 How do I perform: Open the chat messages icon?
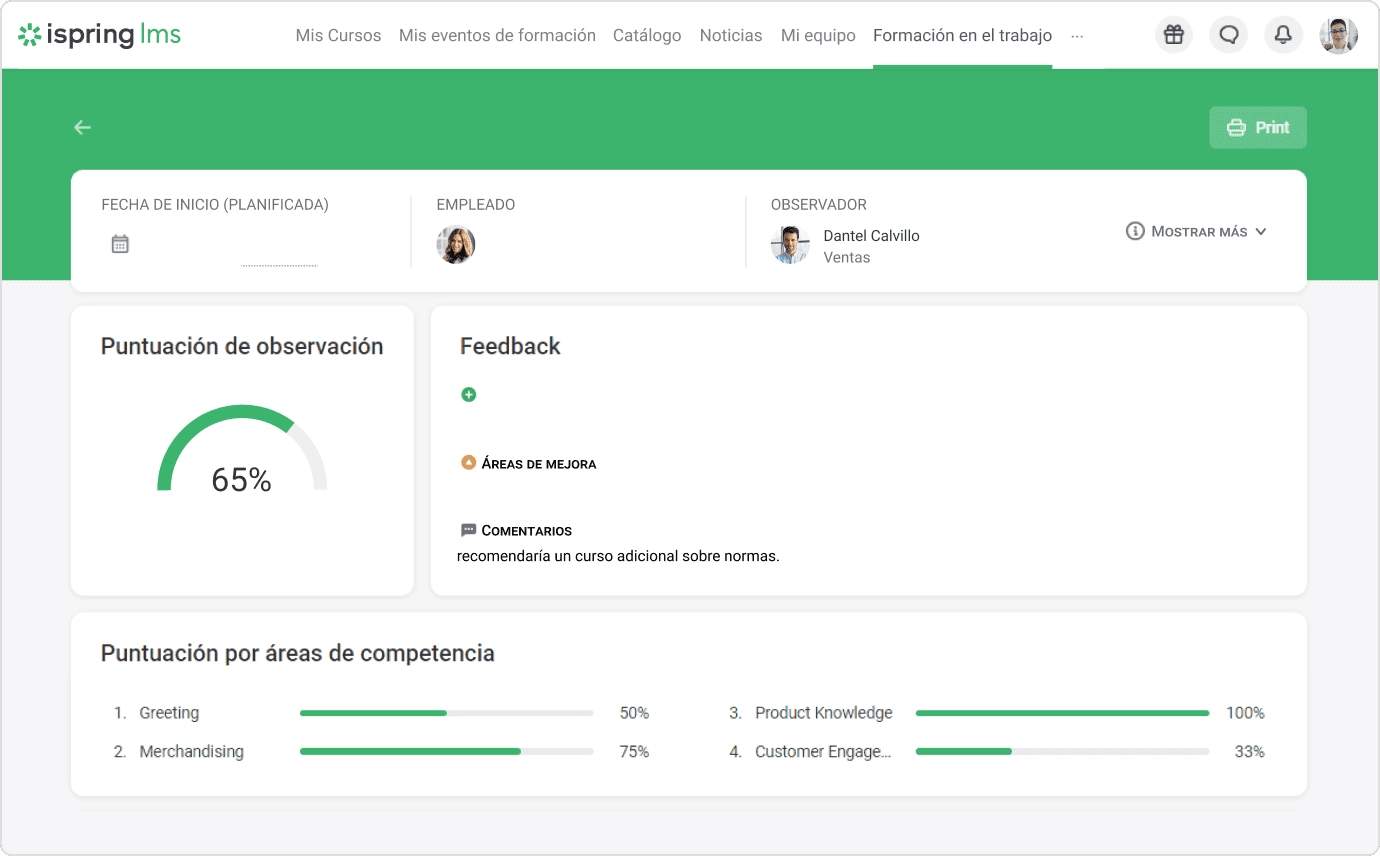click(x=1228, y=34)
